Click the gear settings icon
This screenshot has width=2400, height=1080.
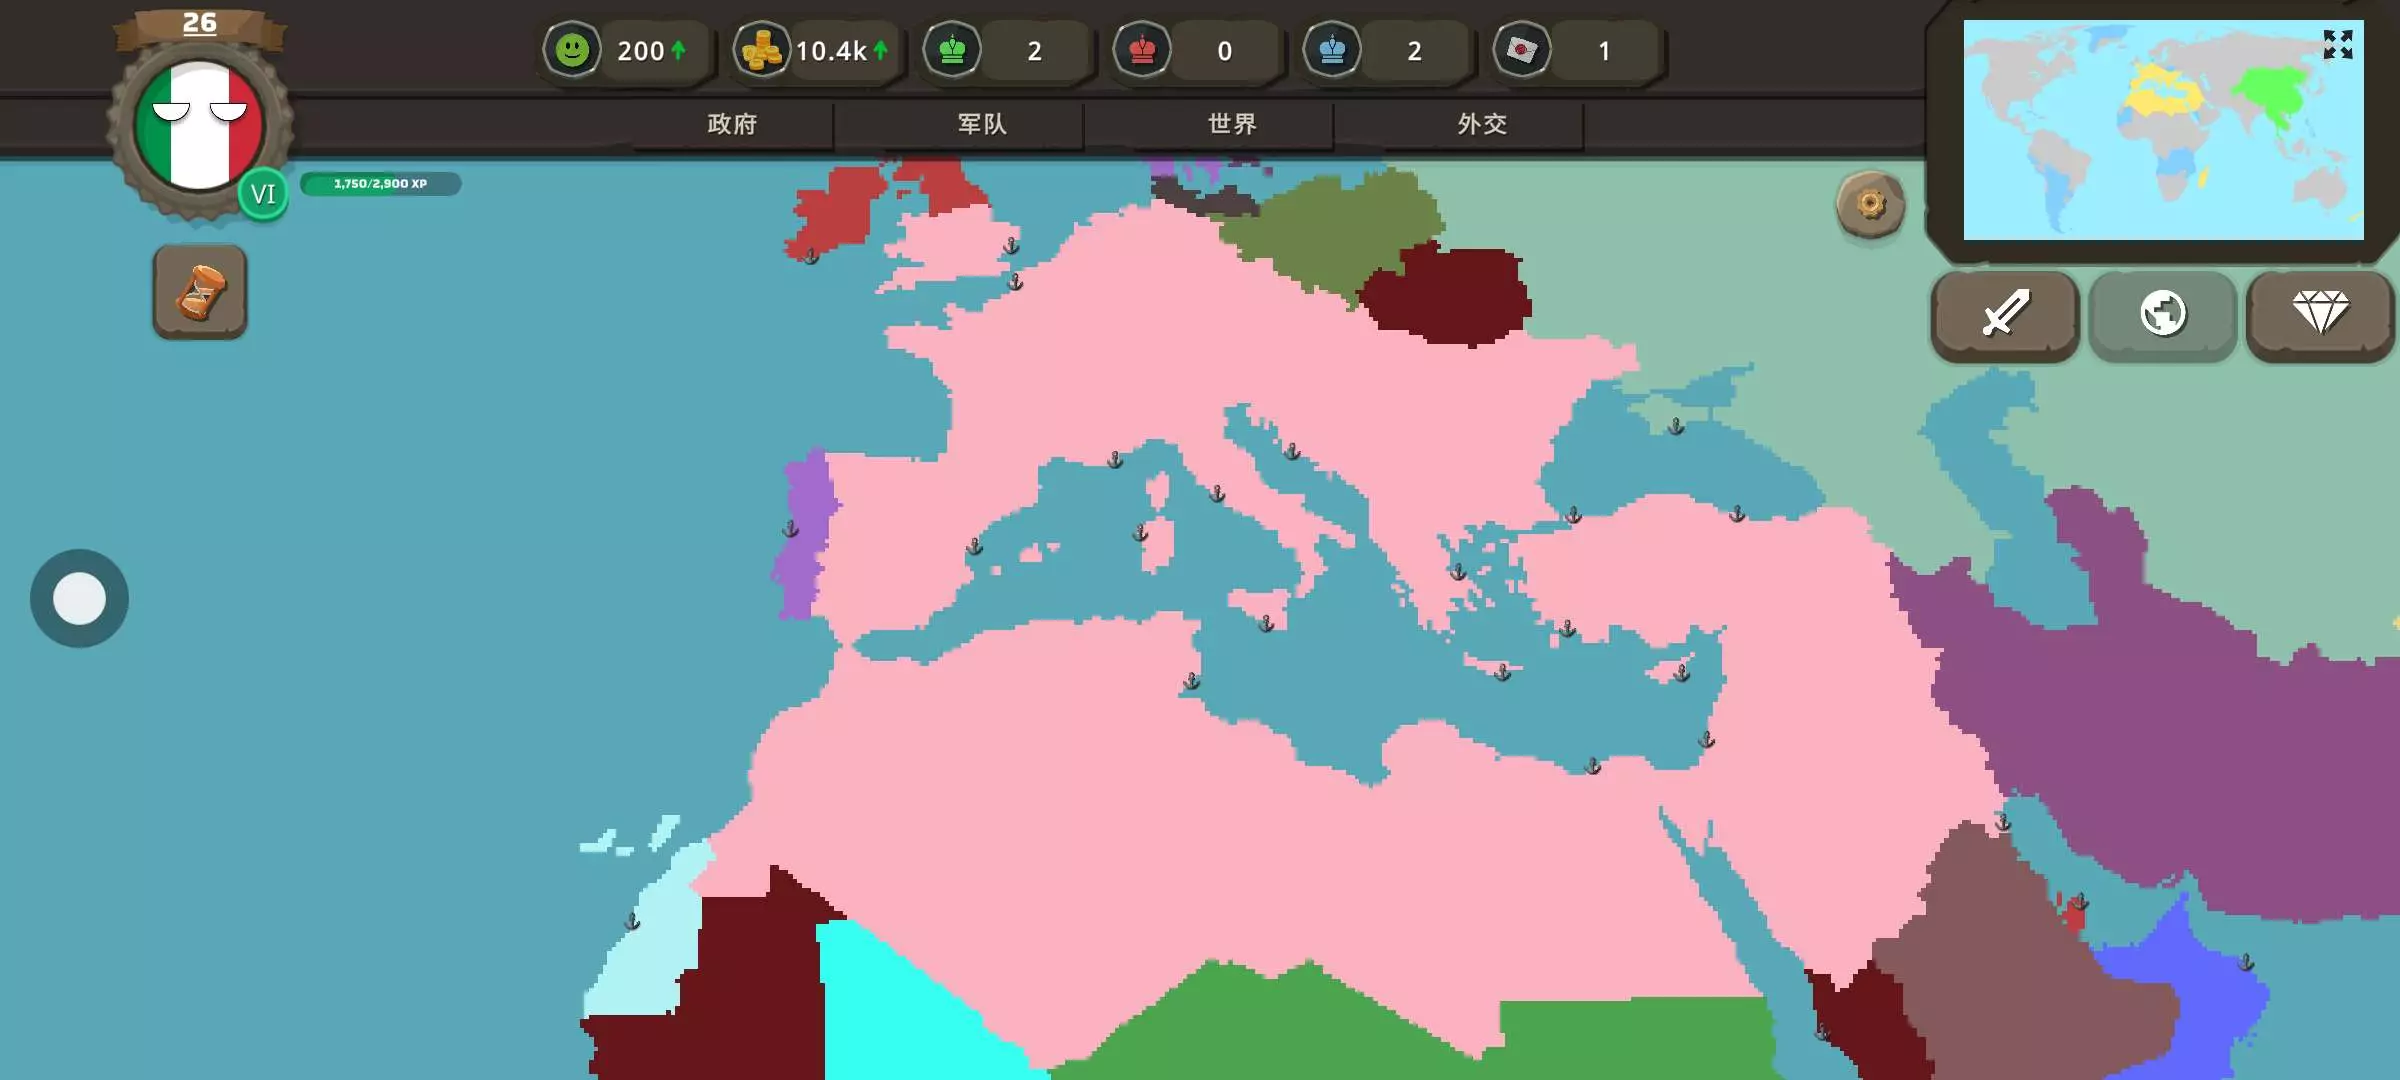pos(1870,205)
